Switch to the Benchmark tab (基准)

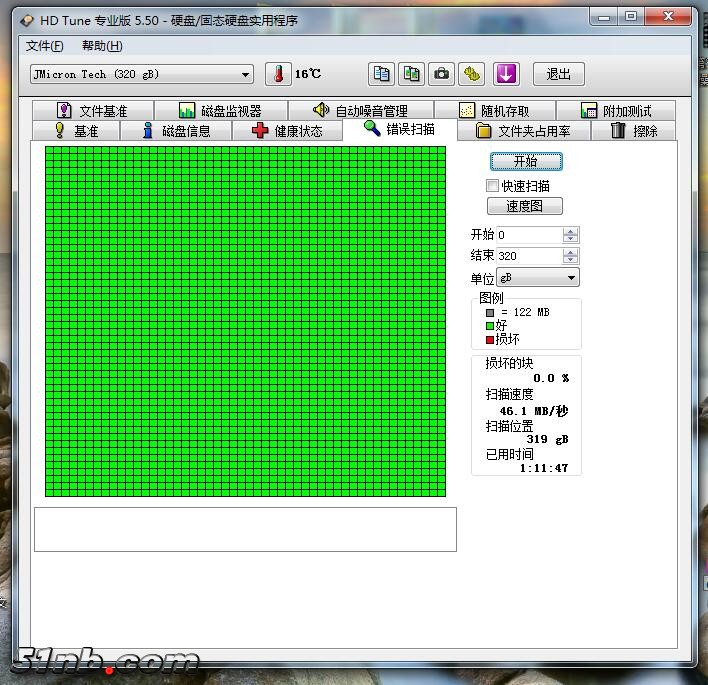click(76, 131)
